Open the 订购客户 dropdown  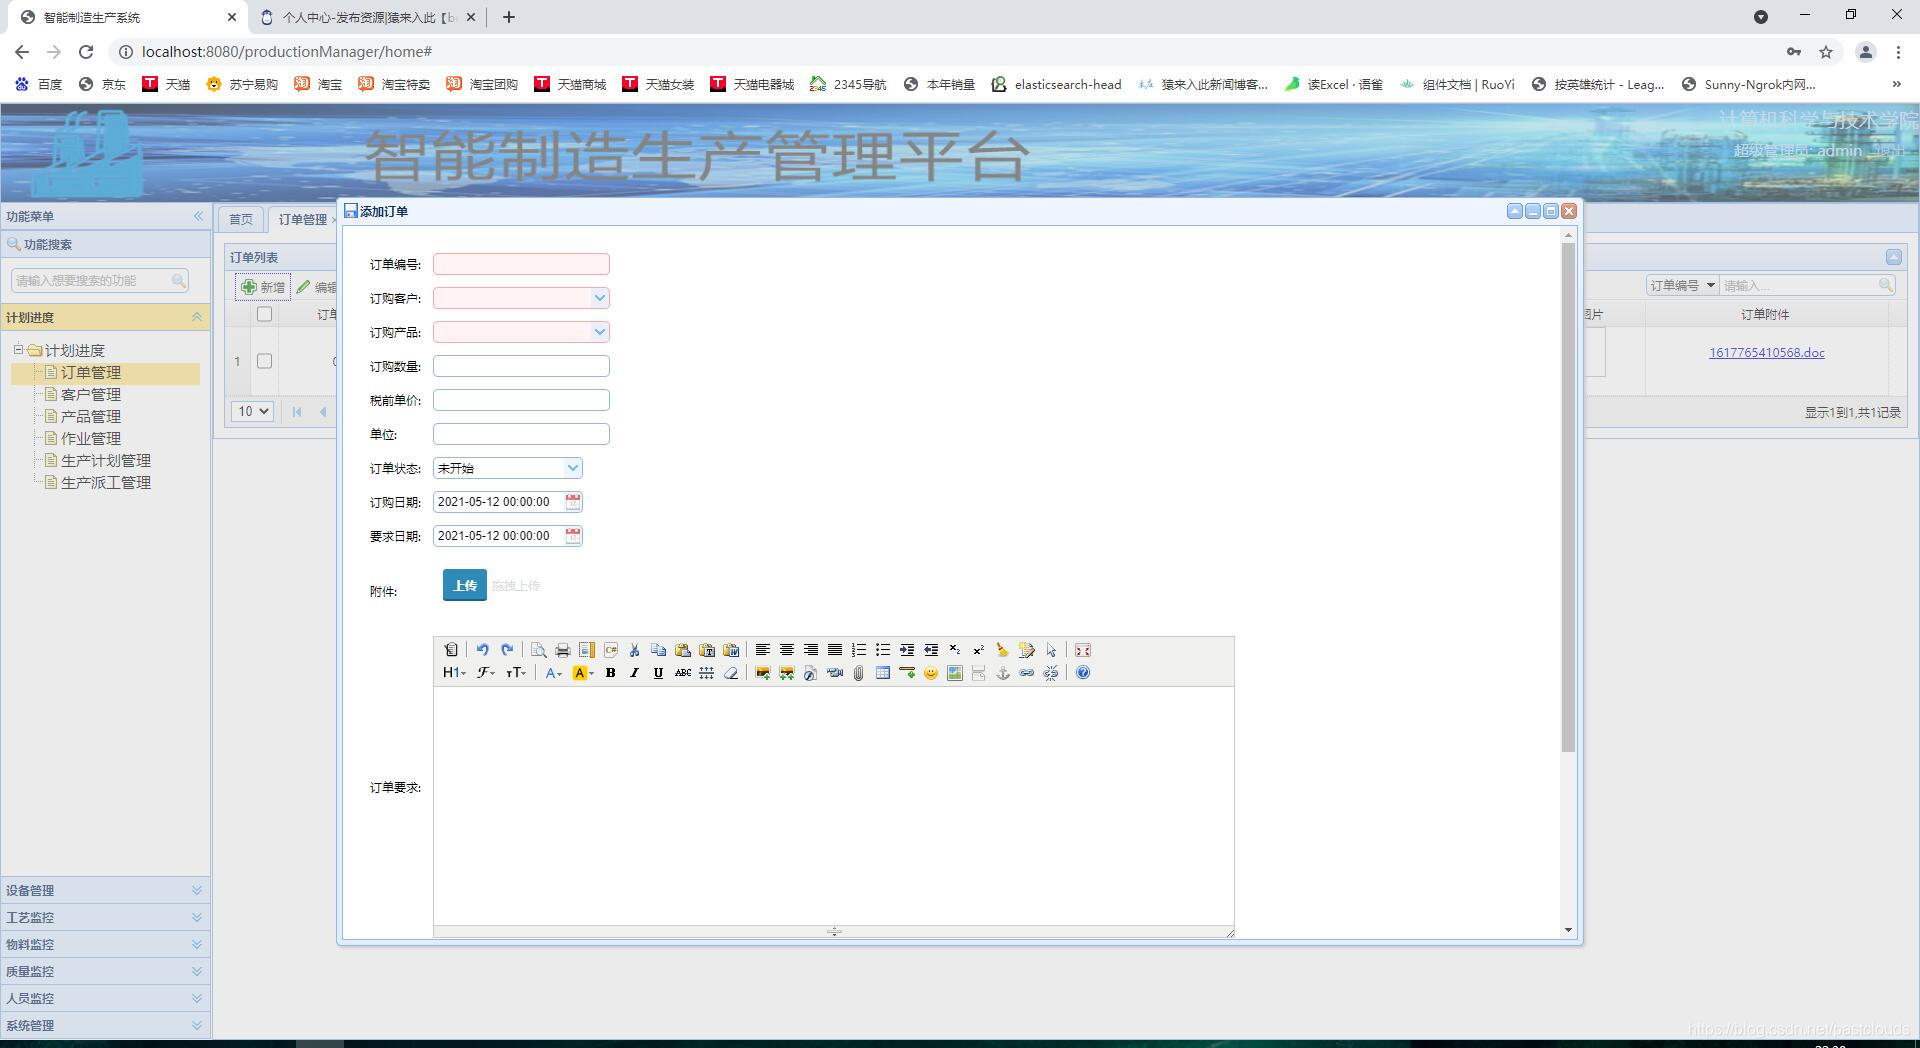click(x=599, y=297)
